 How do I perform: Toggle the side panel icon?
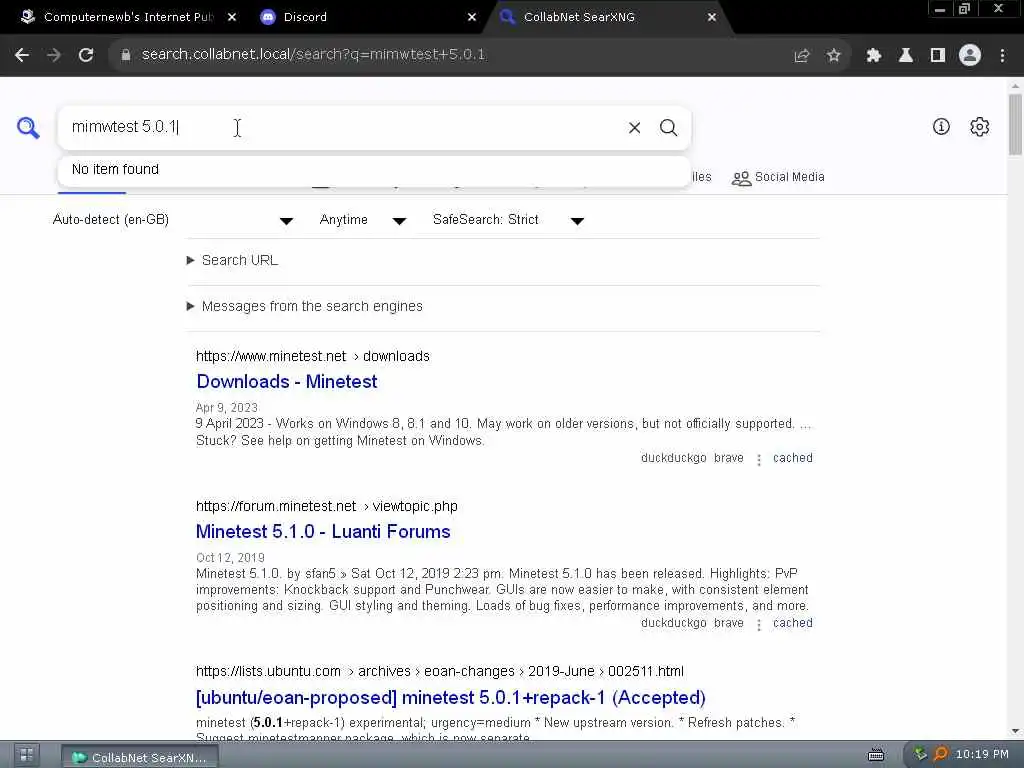tap(938, 56)
